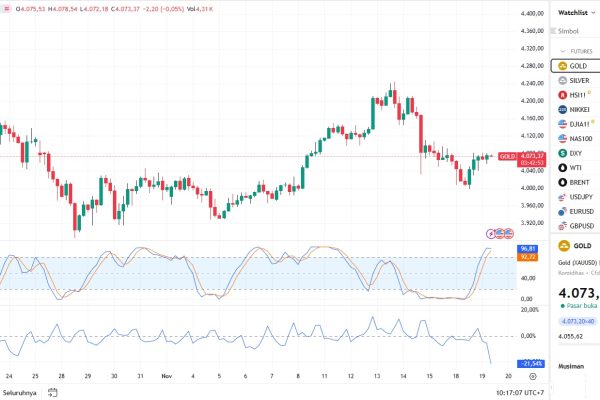Select EURUSD in the watchlist
600x400 pixels.
(x=582, y=212)
